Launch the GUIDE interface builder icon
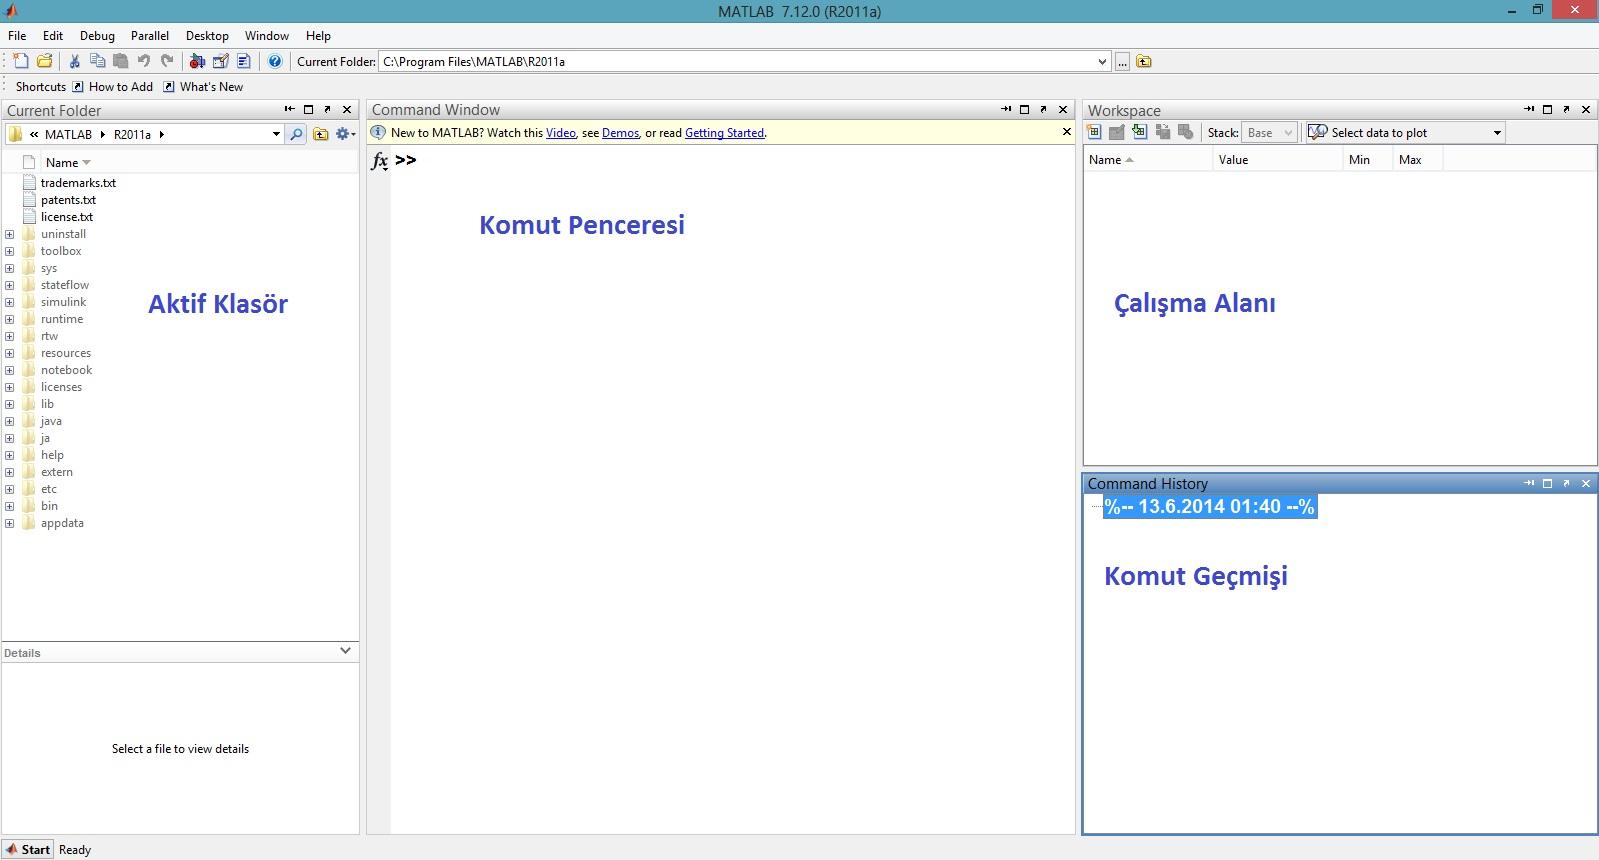The image size is (1599, 860). tap(220, 61)
